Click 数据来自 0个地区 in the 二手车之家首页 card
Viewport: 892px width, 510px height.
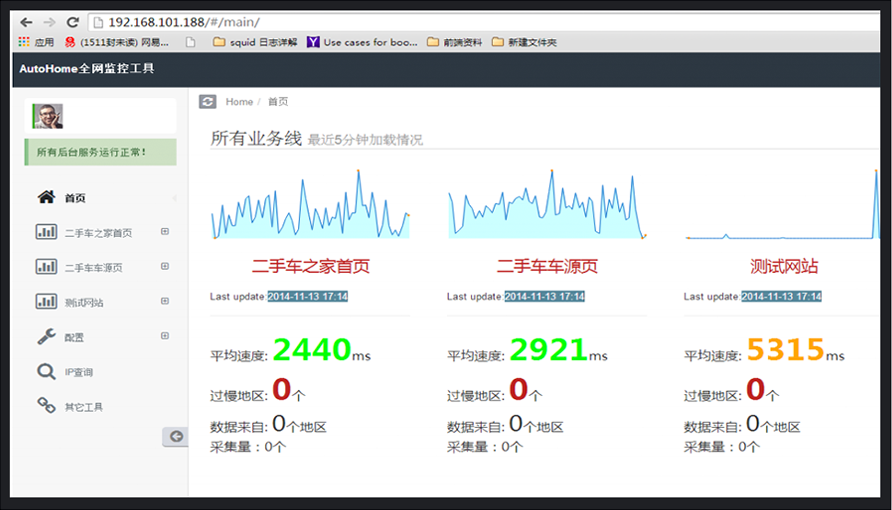269,425
